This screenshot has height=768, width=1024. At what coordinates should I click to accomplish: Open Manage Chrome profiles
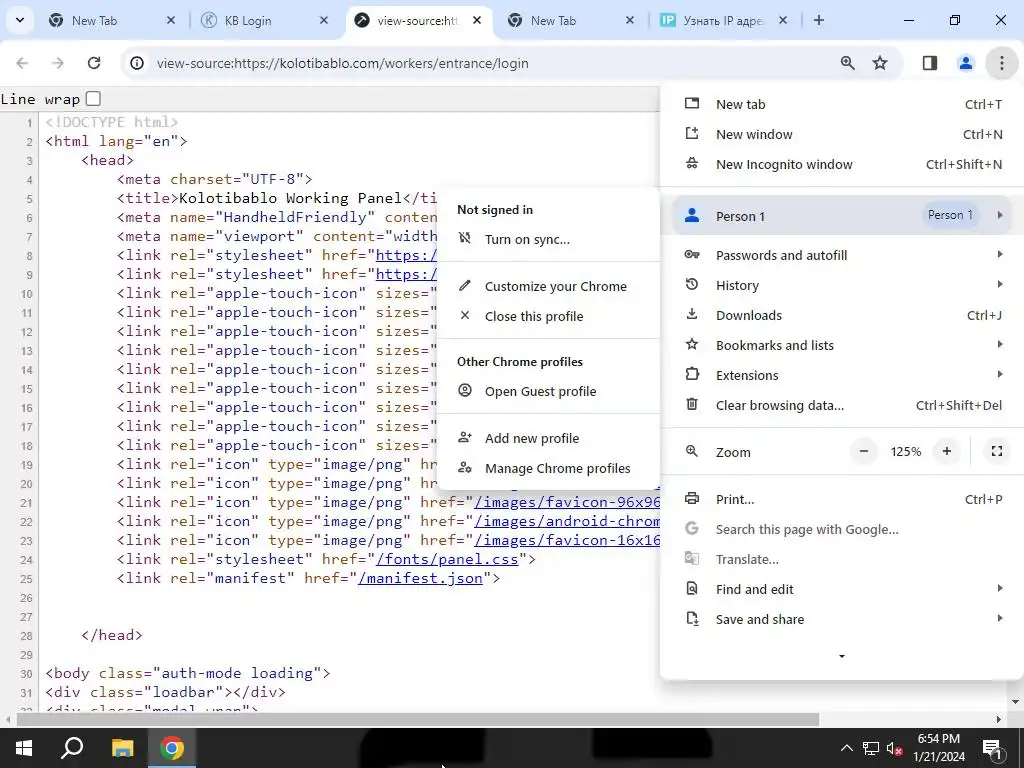tap(548, 469)
